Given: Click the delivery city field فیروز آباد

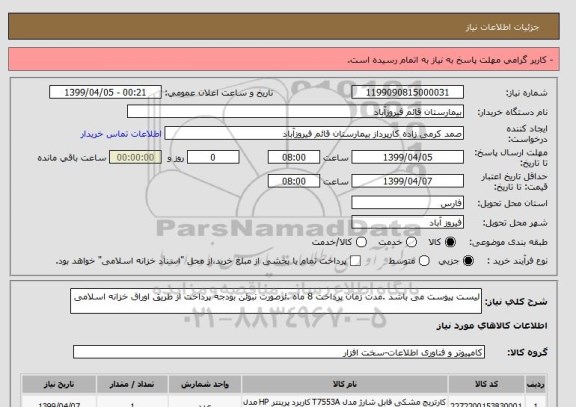Looking at the screenshot, I should 407,222.
